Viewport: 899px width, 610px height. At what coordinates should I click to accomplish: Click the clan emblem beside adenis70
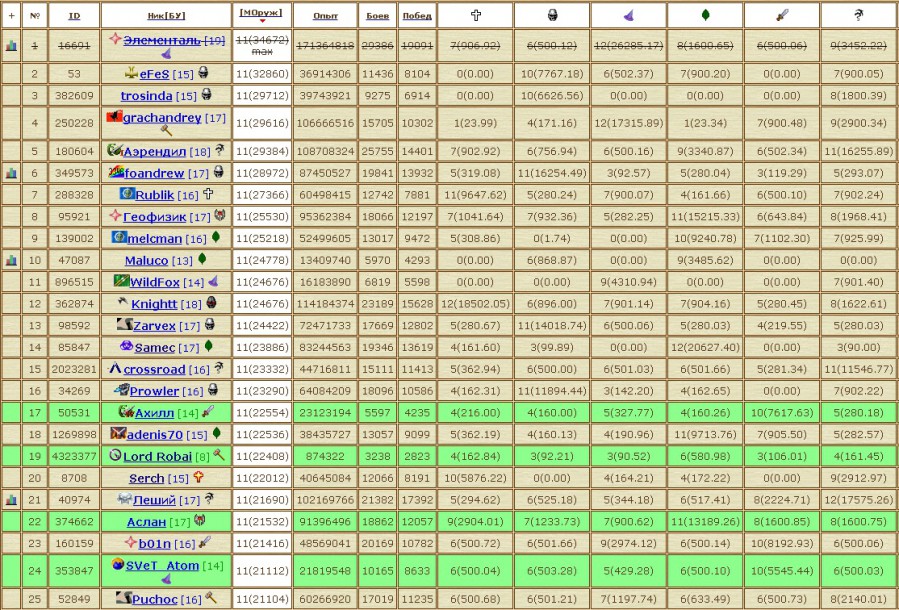[118, 433]
